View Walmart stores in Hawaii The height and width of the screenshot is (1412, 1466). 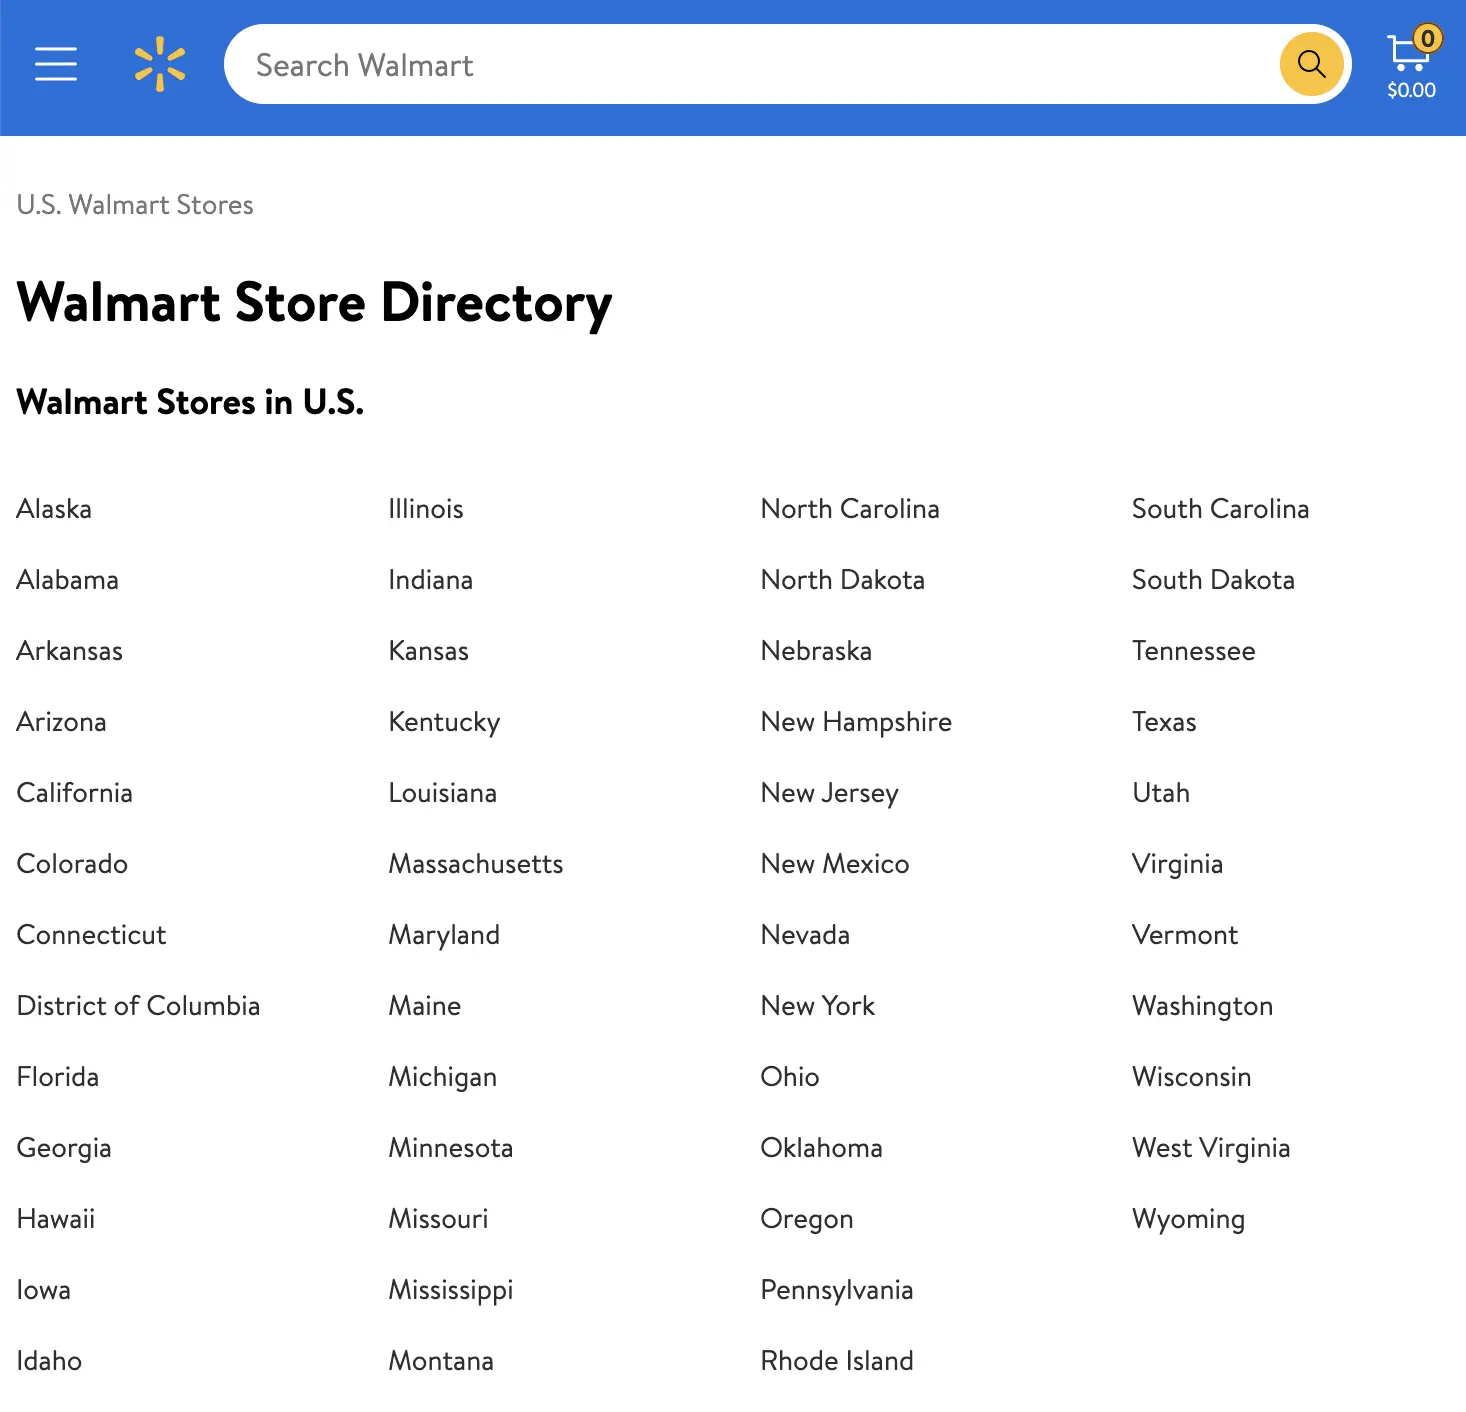click(55, 1219)
